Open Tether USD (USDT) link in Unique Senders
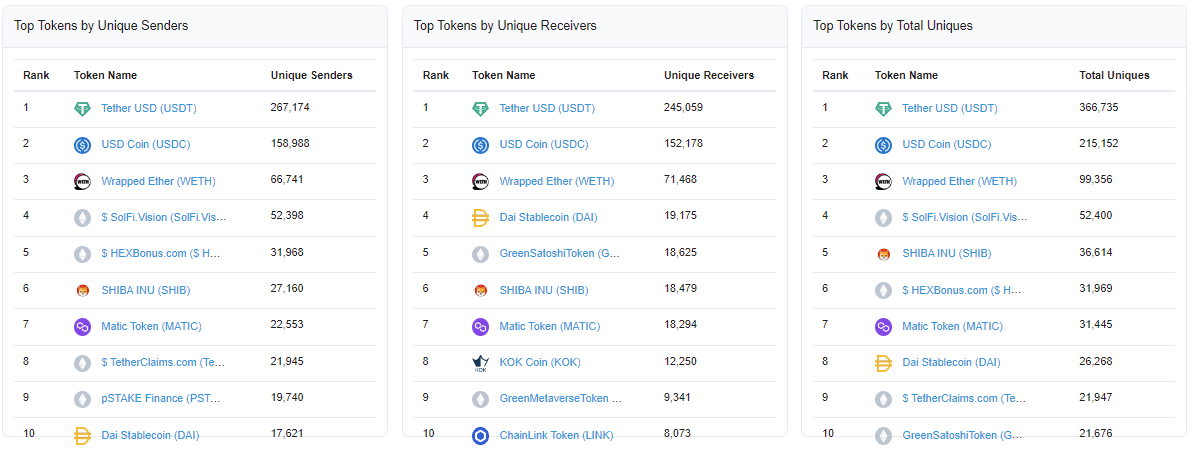 pyautogui.click(x=149, y=109)
